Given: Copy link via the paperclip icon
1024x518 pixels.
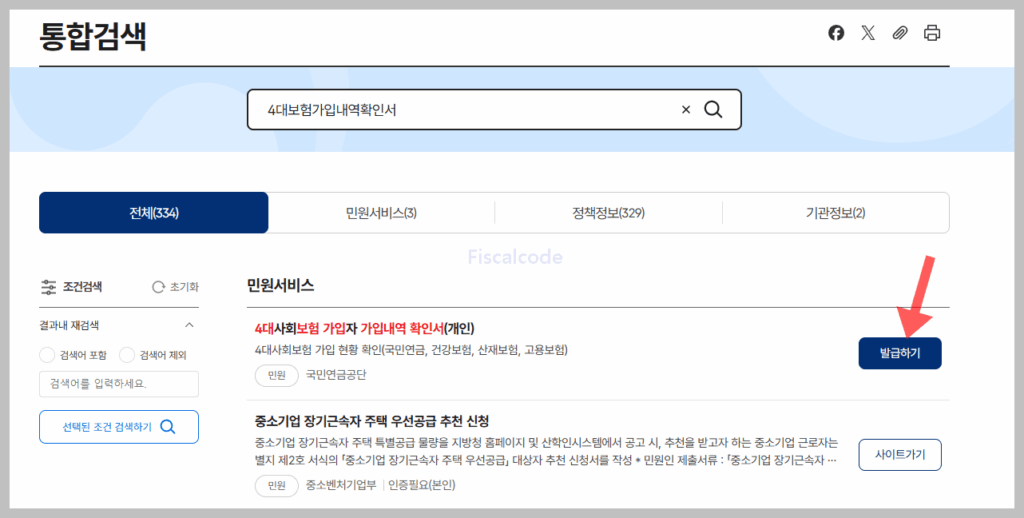Looking at the screenshot, I should 900,33.
